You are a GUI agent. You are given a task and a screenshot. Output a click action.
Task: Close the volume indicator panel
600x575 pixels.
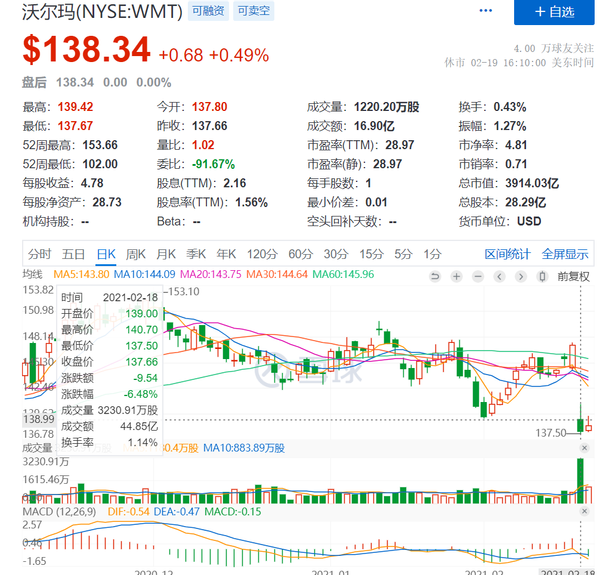[x=584, y=448]
